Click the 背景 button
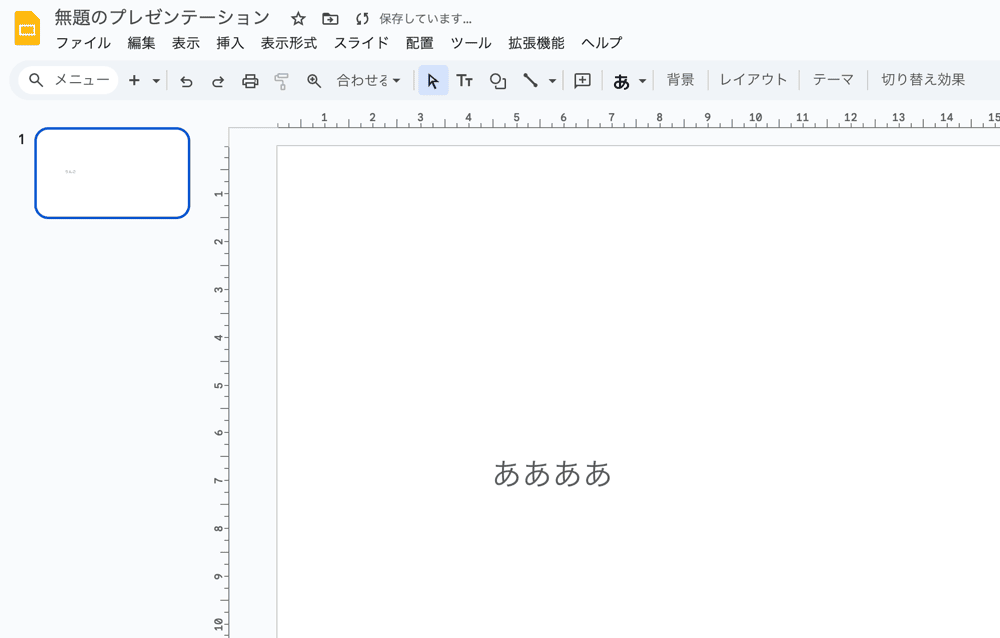The image size is (1000, 638). click(x=681, y=80)
